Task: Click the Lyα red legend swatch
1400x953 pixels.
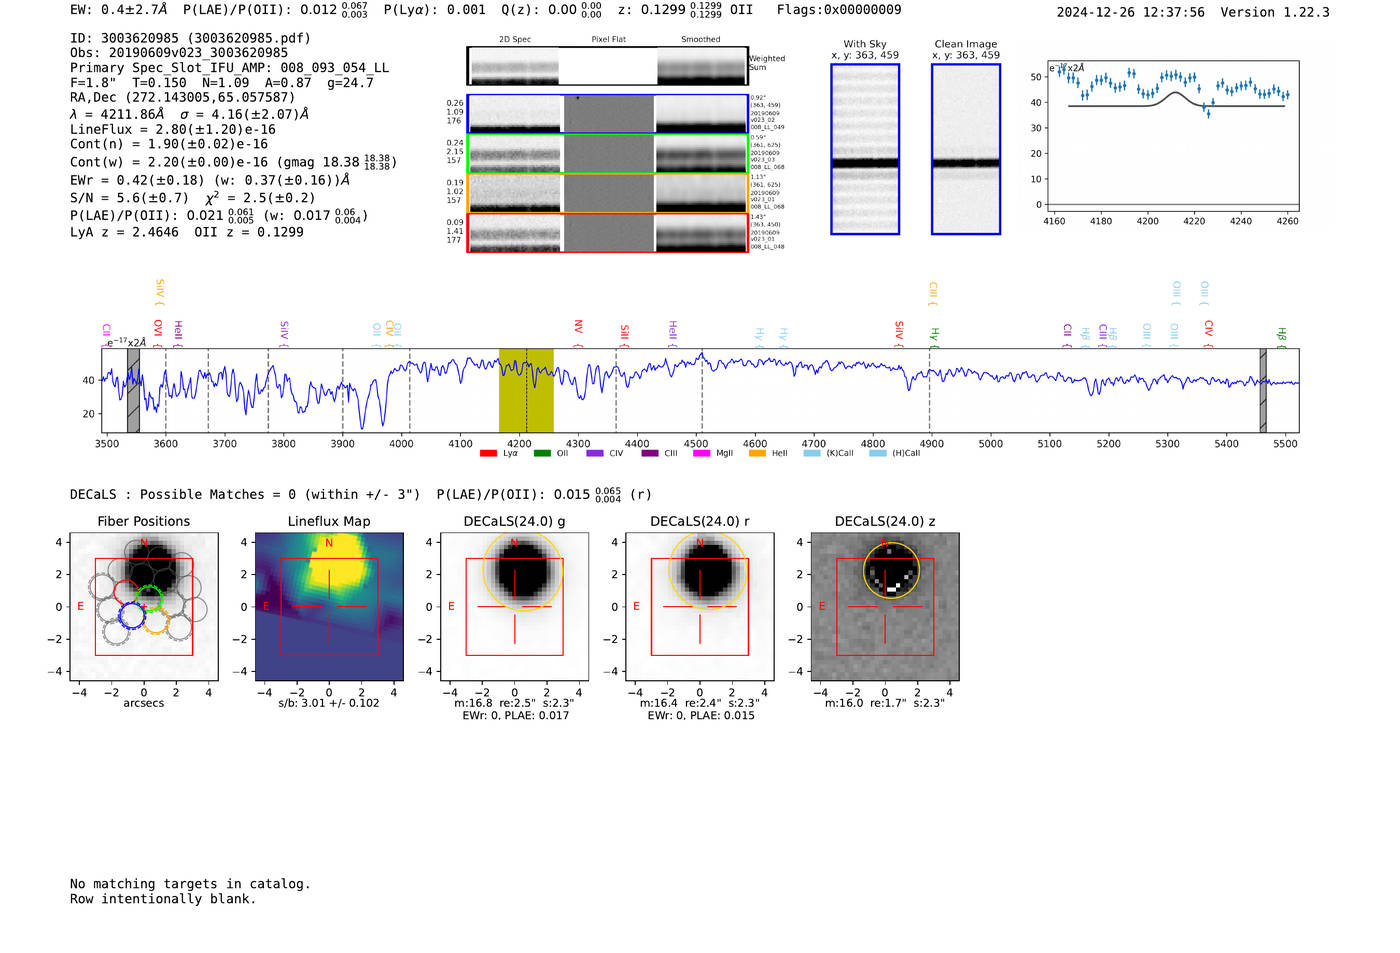Action: tap(488, 454)
